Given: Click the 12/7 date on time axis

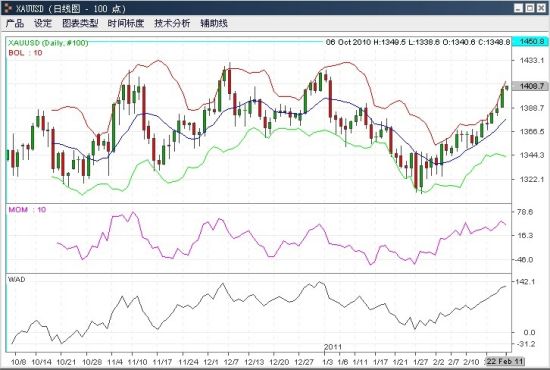Looking at the screenshot, I should click(232, 362).
